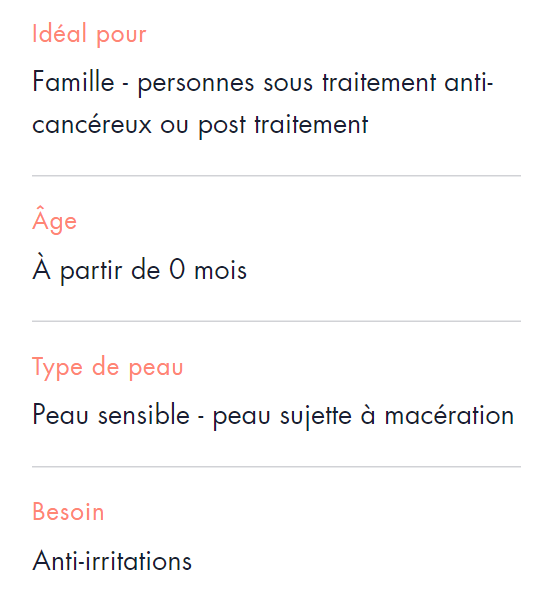Select the "Anti-irritations" value text
The height and width of the screenshot is (600, 555).
tap(112, 561)
